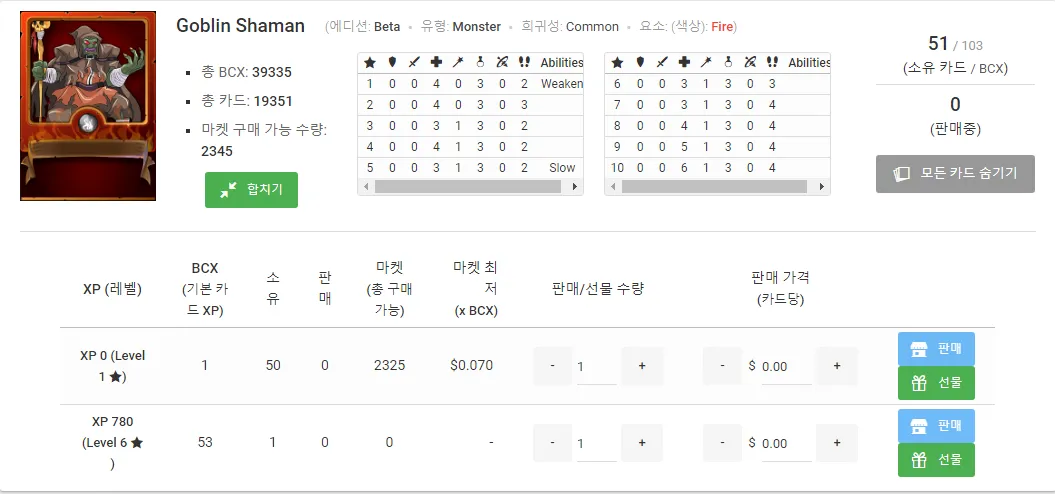The height and width of the screenshot is (494, 1055).
Task: Click the Goblin Shaman card image
Action: (88, 106)
